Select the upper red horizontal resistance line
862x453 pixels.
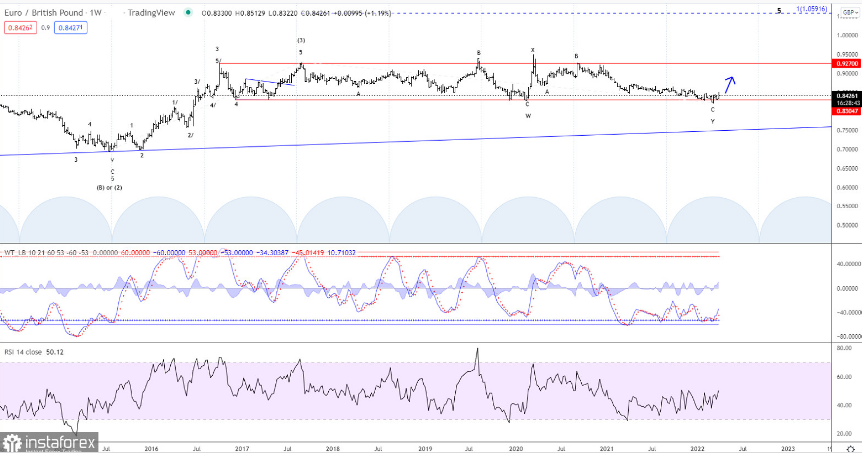coord(525,64)
